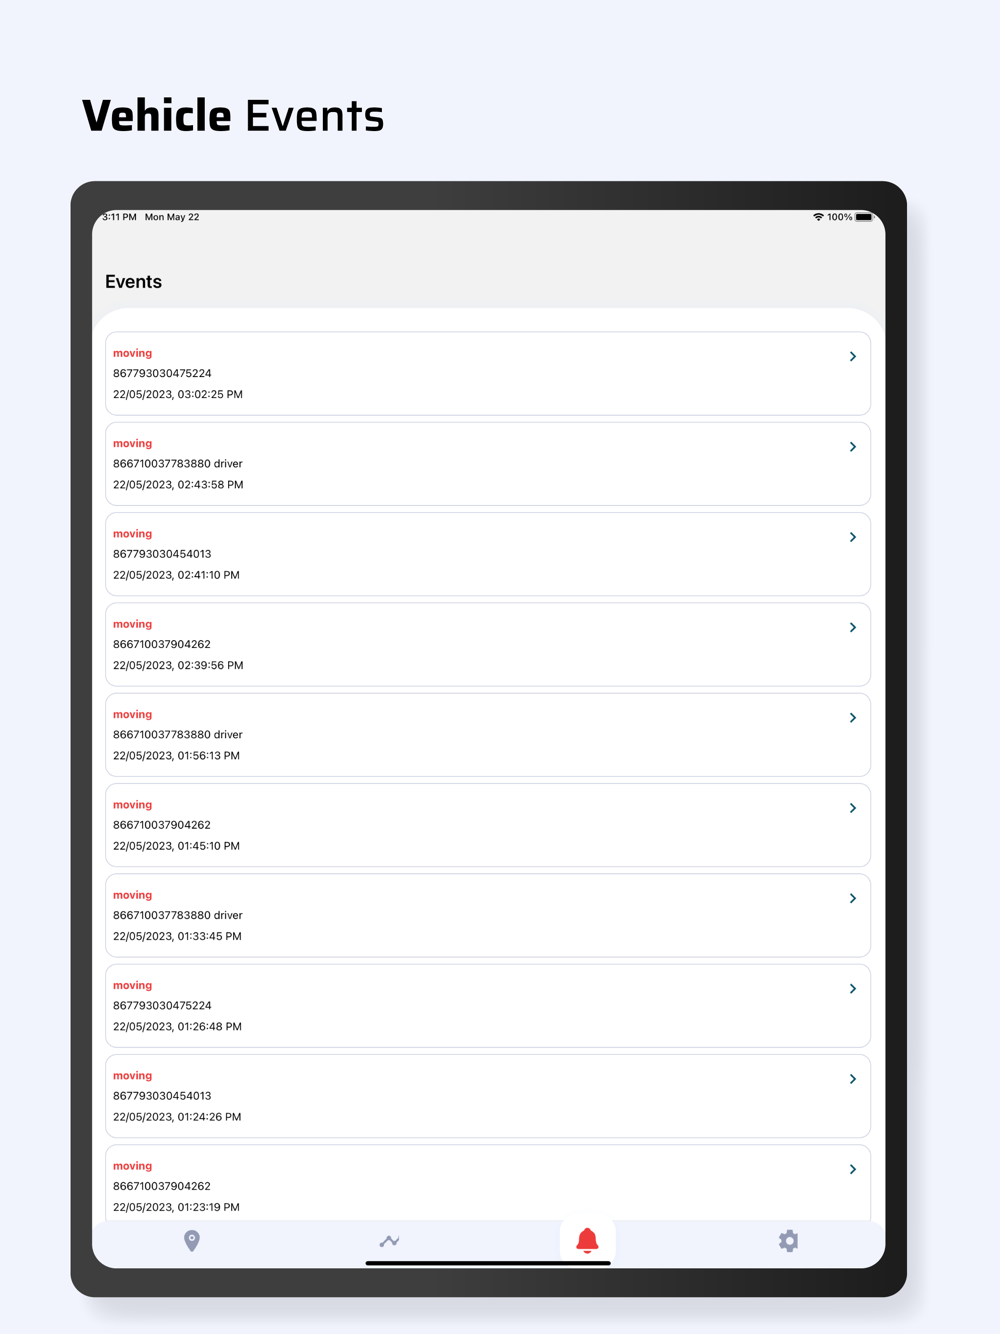Open chevron for 01:45:10 PM event
This screenshot has height=1334, width=1000.
click(853, 808)
